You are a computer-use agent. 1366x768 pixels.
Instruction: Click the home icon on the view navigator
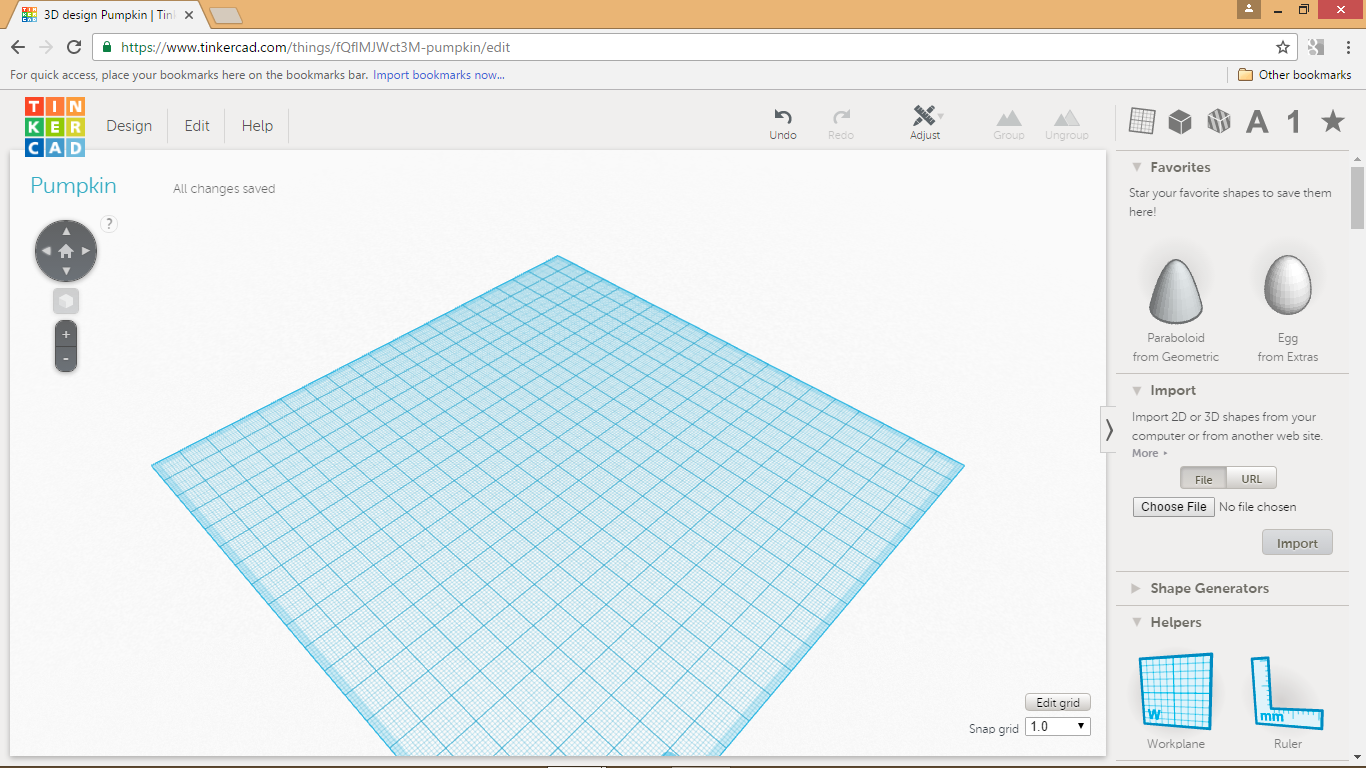point(66,250)
